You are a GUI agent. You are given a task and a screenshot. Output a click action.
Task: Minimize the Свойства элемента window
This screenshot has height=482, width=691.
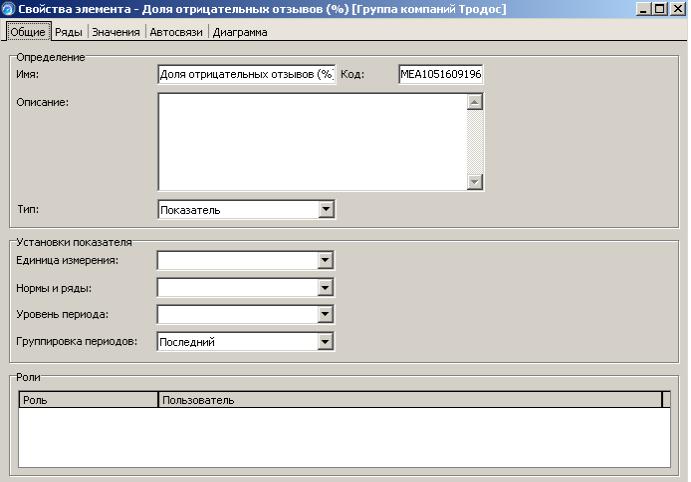pos(644,9)
